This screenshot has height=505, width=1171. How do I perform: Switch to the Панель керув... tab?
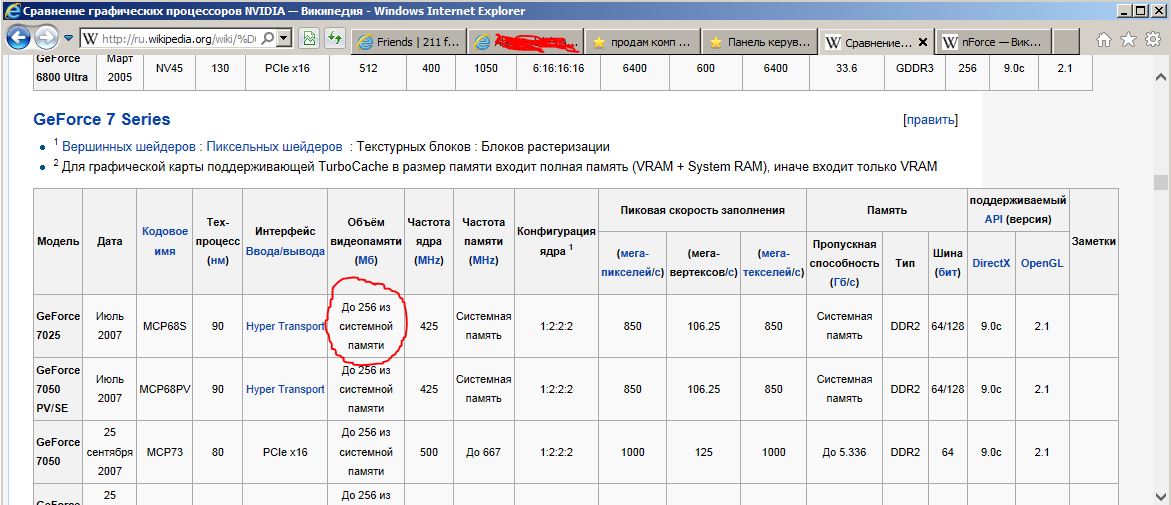[x=760, y=42]
